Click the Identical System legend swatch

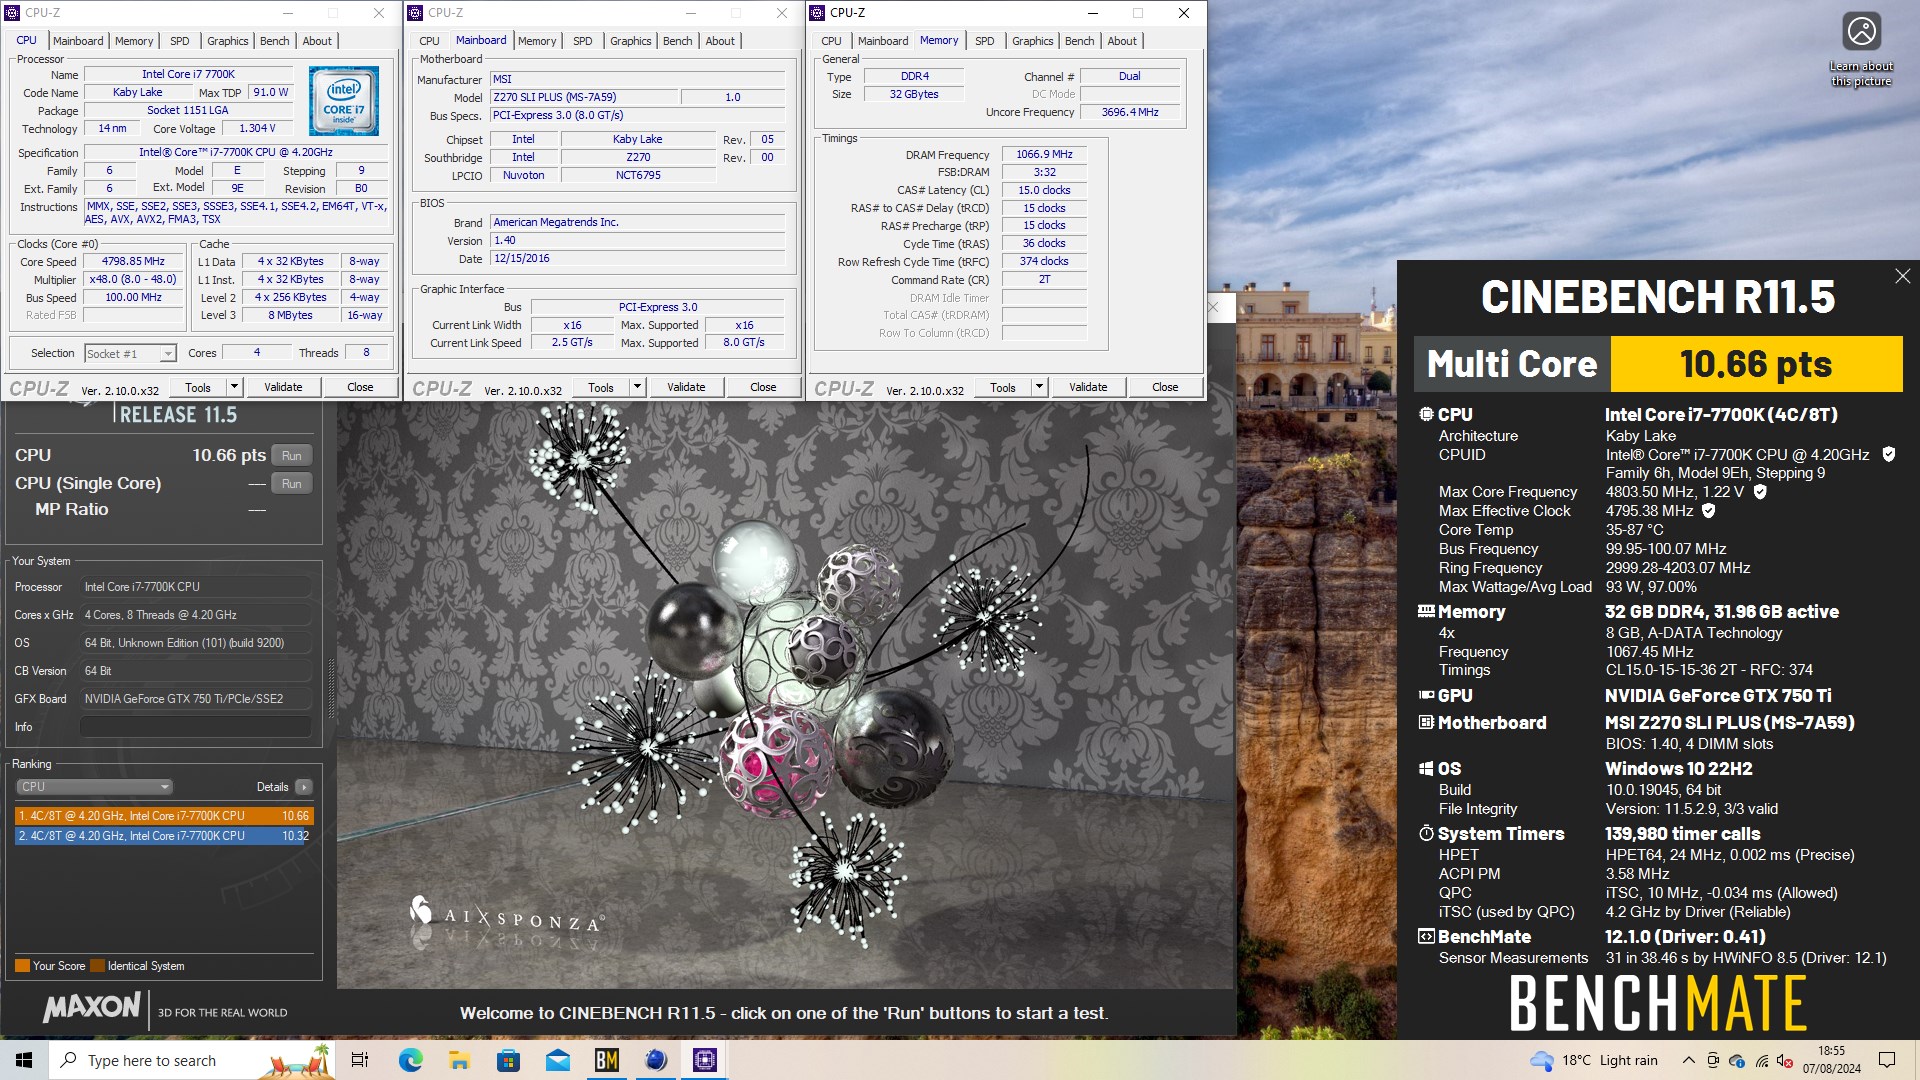(x=97, y=966)
